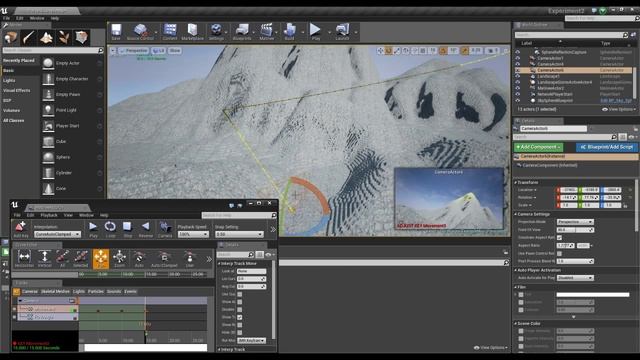640x360 pixels.
Task: Start the level with the Play toolbar icon
Action: pos(316,32)
